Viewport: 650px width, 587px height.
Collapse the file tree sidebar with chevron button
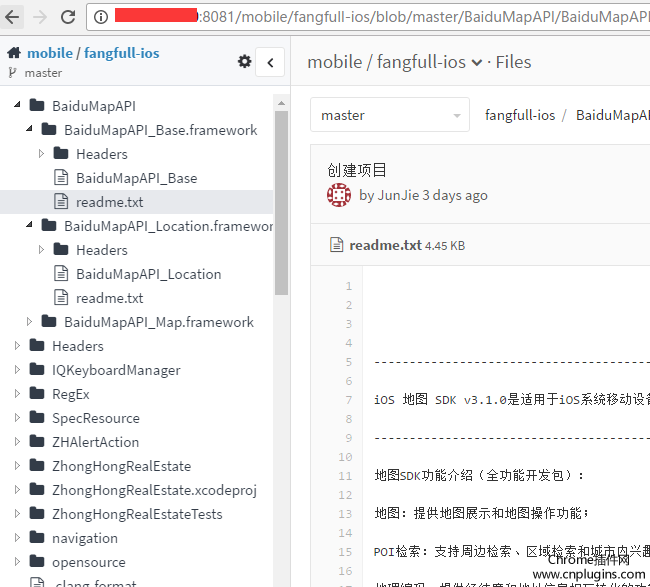click(x=270, y=62)
